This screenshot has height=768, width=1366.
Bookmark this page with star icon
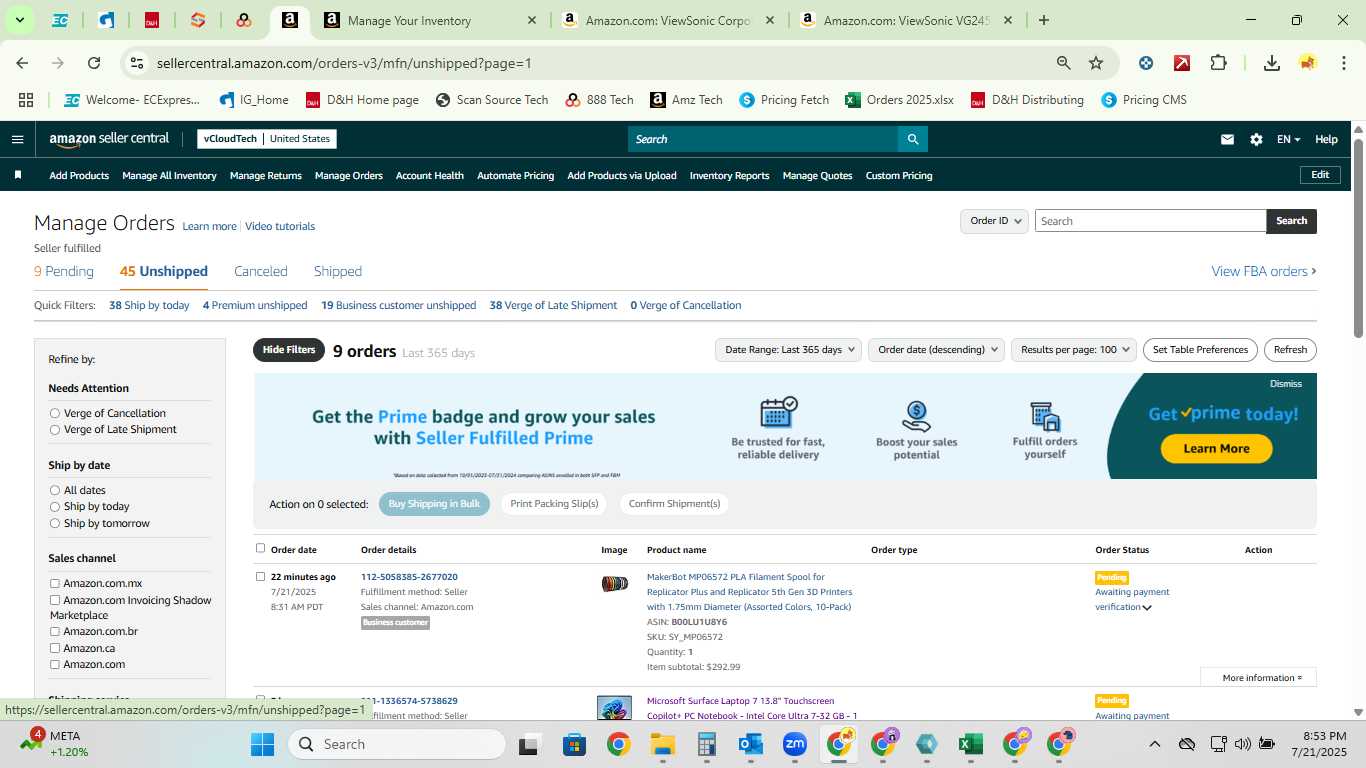coord(1096,63)
